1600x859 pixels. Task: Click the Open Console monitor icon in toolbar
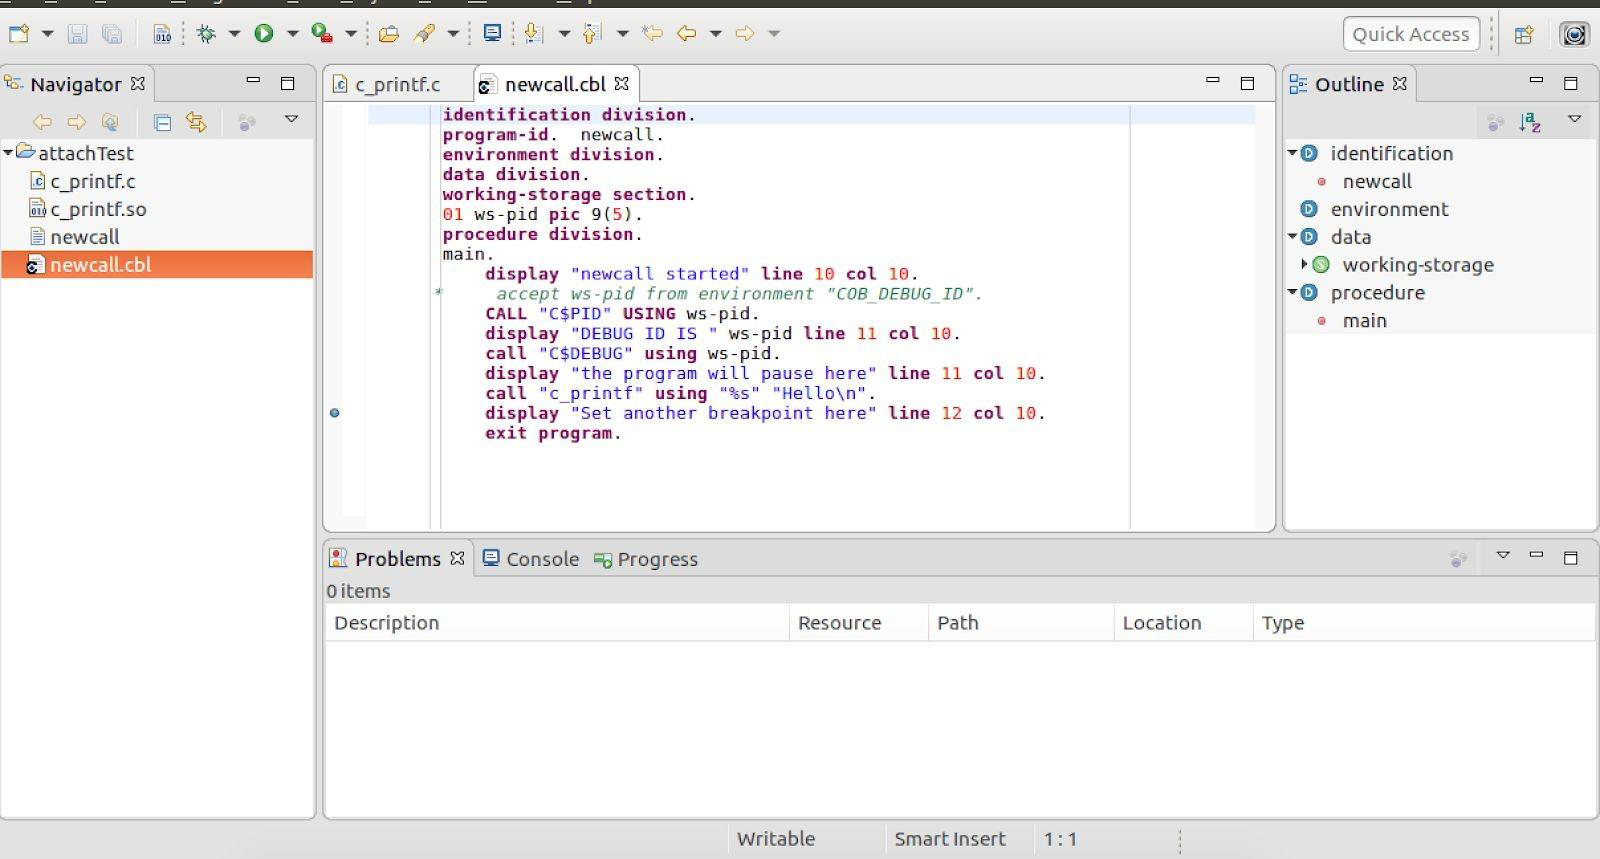point(492,34)
